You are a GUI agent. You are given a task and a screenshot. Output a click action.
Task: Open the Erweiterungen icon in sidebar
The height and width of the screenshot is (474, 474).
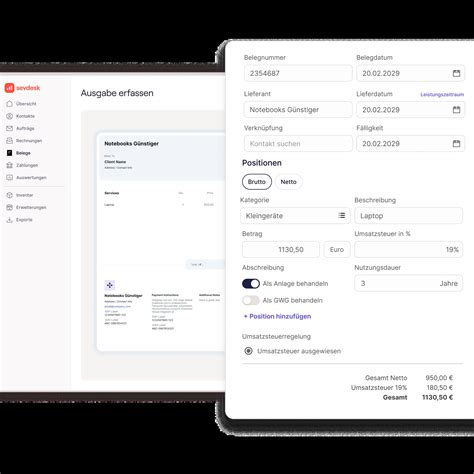pyautogui.click(x=10, y=207)
